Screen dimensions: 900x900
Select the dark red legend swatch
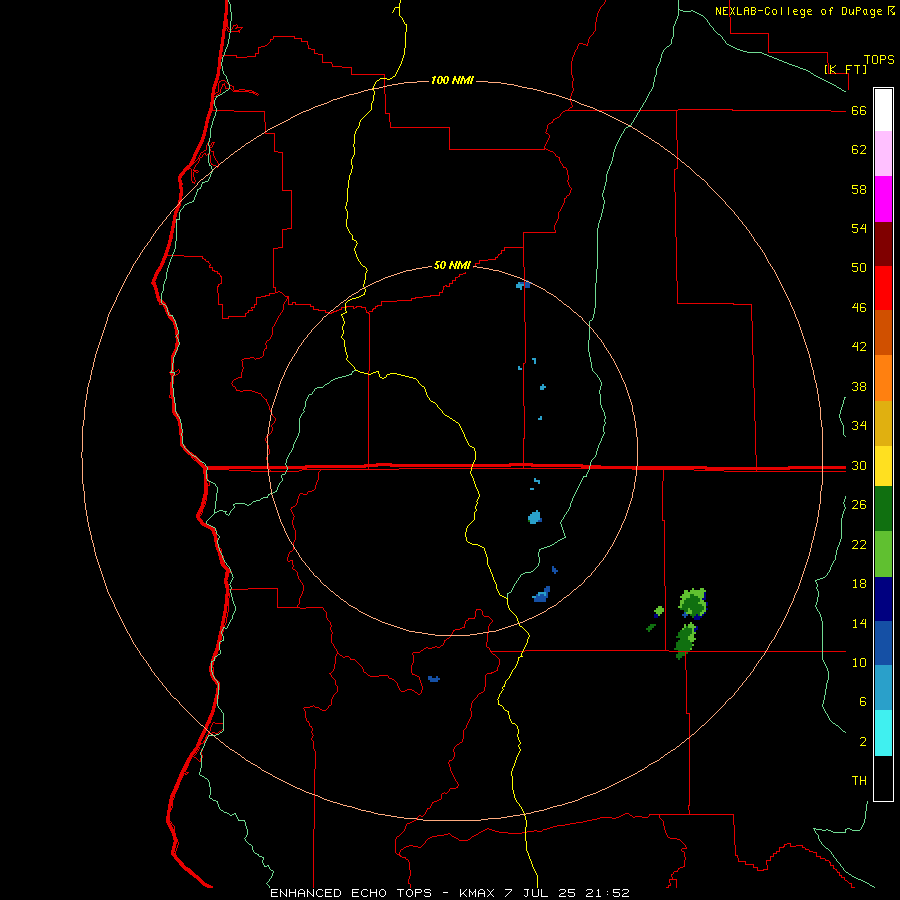click(883, 244)
